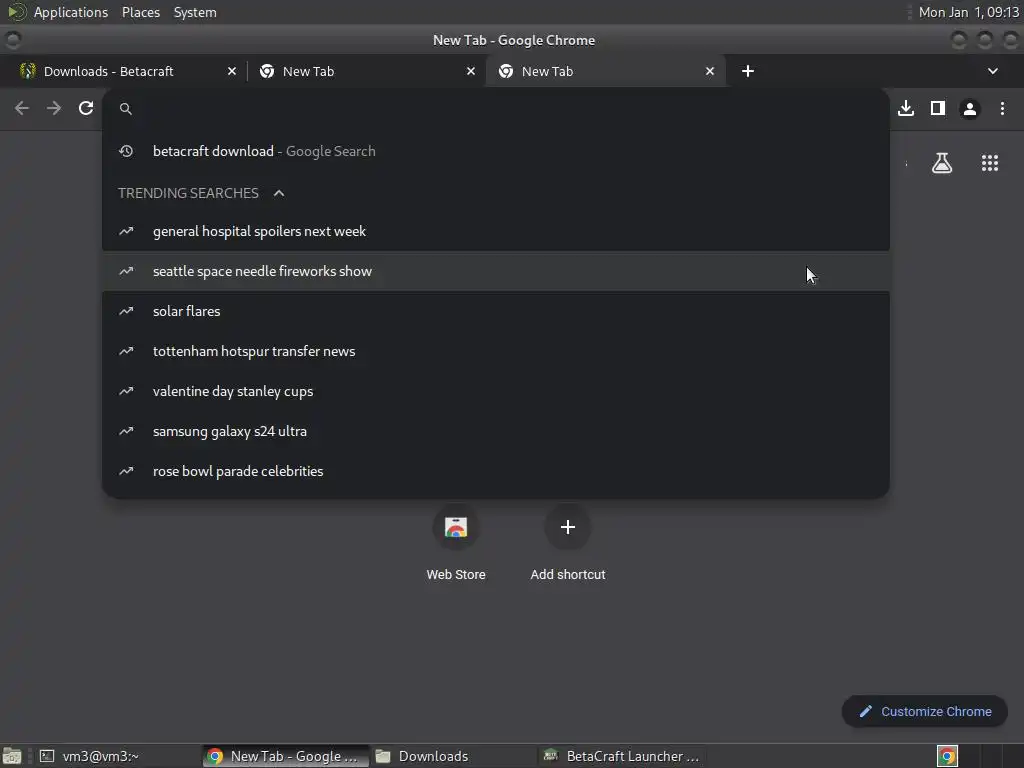Collapse the Trending Searches section
Screen dimensions: 1024x768
tap(279, 193)
